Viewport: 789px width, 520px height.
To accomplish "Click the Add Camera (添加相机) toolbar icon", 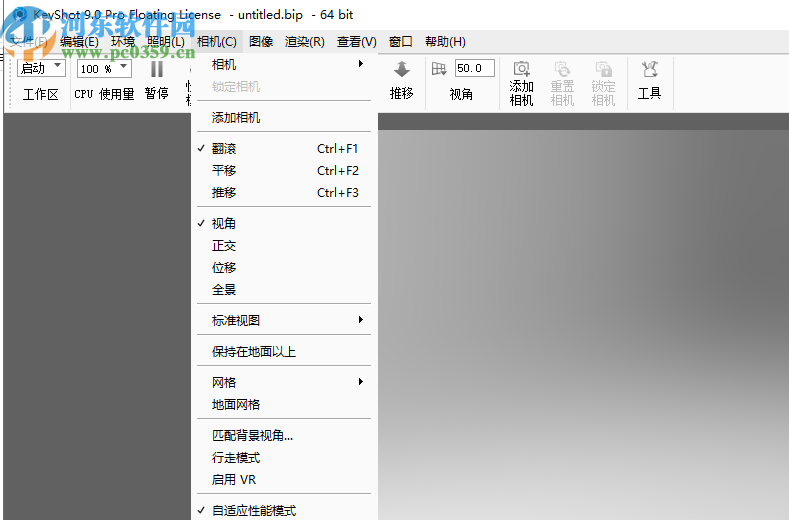I will [x=521, y=69].
